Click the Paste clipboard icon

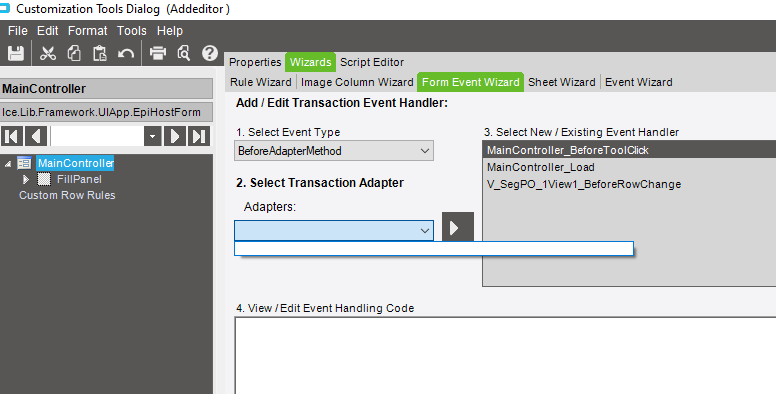point(100,53)
